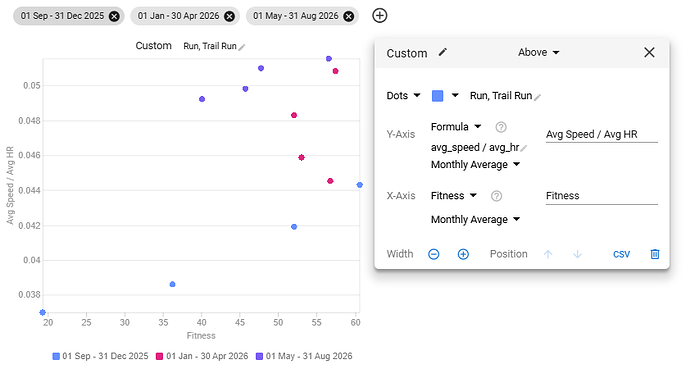Click the X-Axis Fitness label field
The width and height of the screenshot is (690, 368).
coord(602,196)
